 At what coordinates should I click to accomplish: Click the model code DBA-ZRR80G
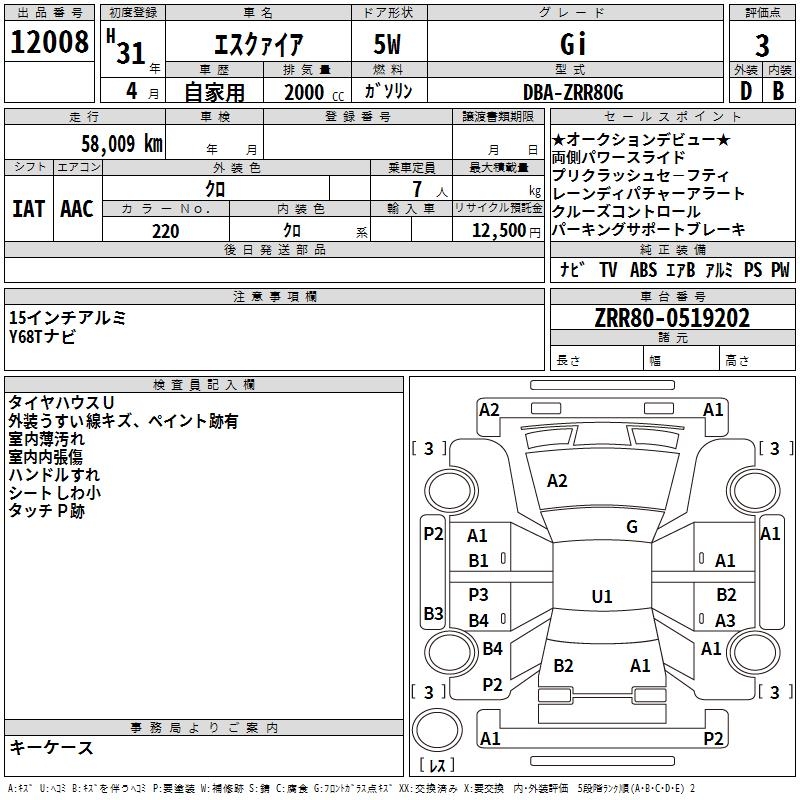tap(573, 92)
